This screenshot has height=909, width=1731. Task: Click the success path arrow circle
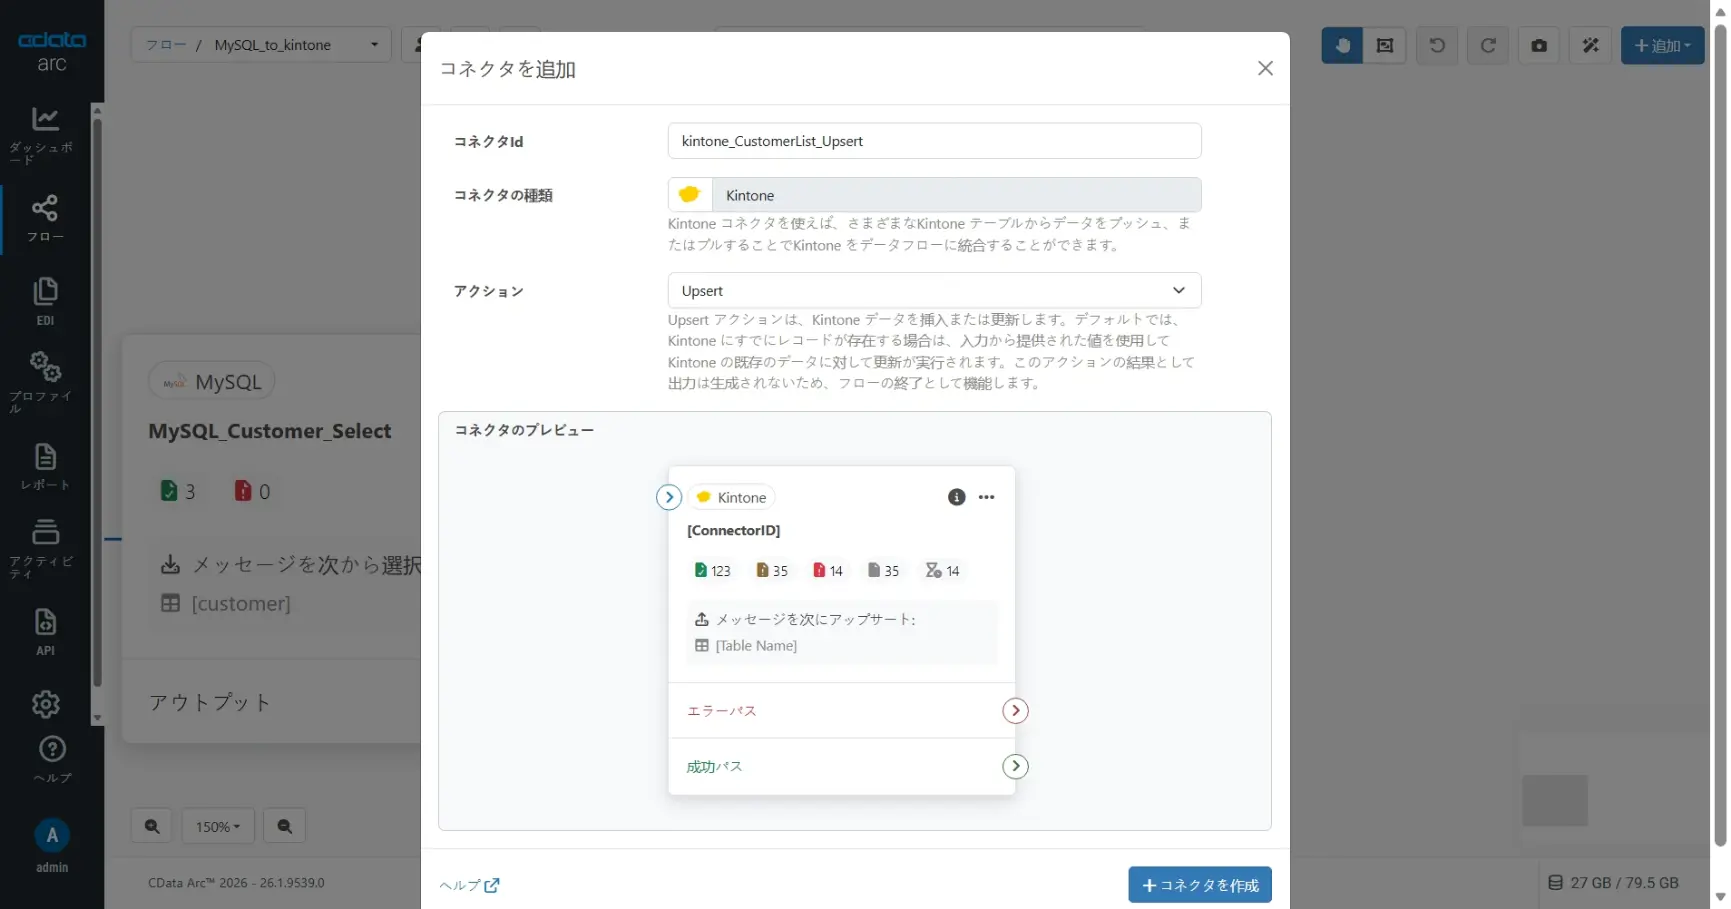pos(1015,766)
